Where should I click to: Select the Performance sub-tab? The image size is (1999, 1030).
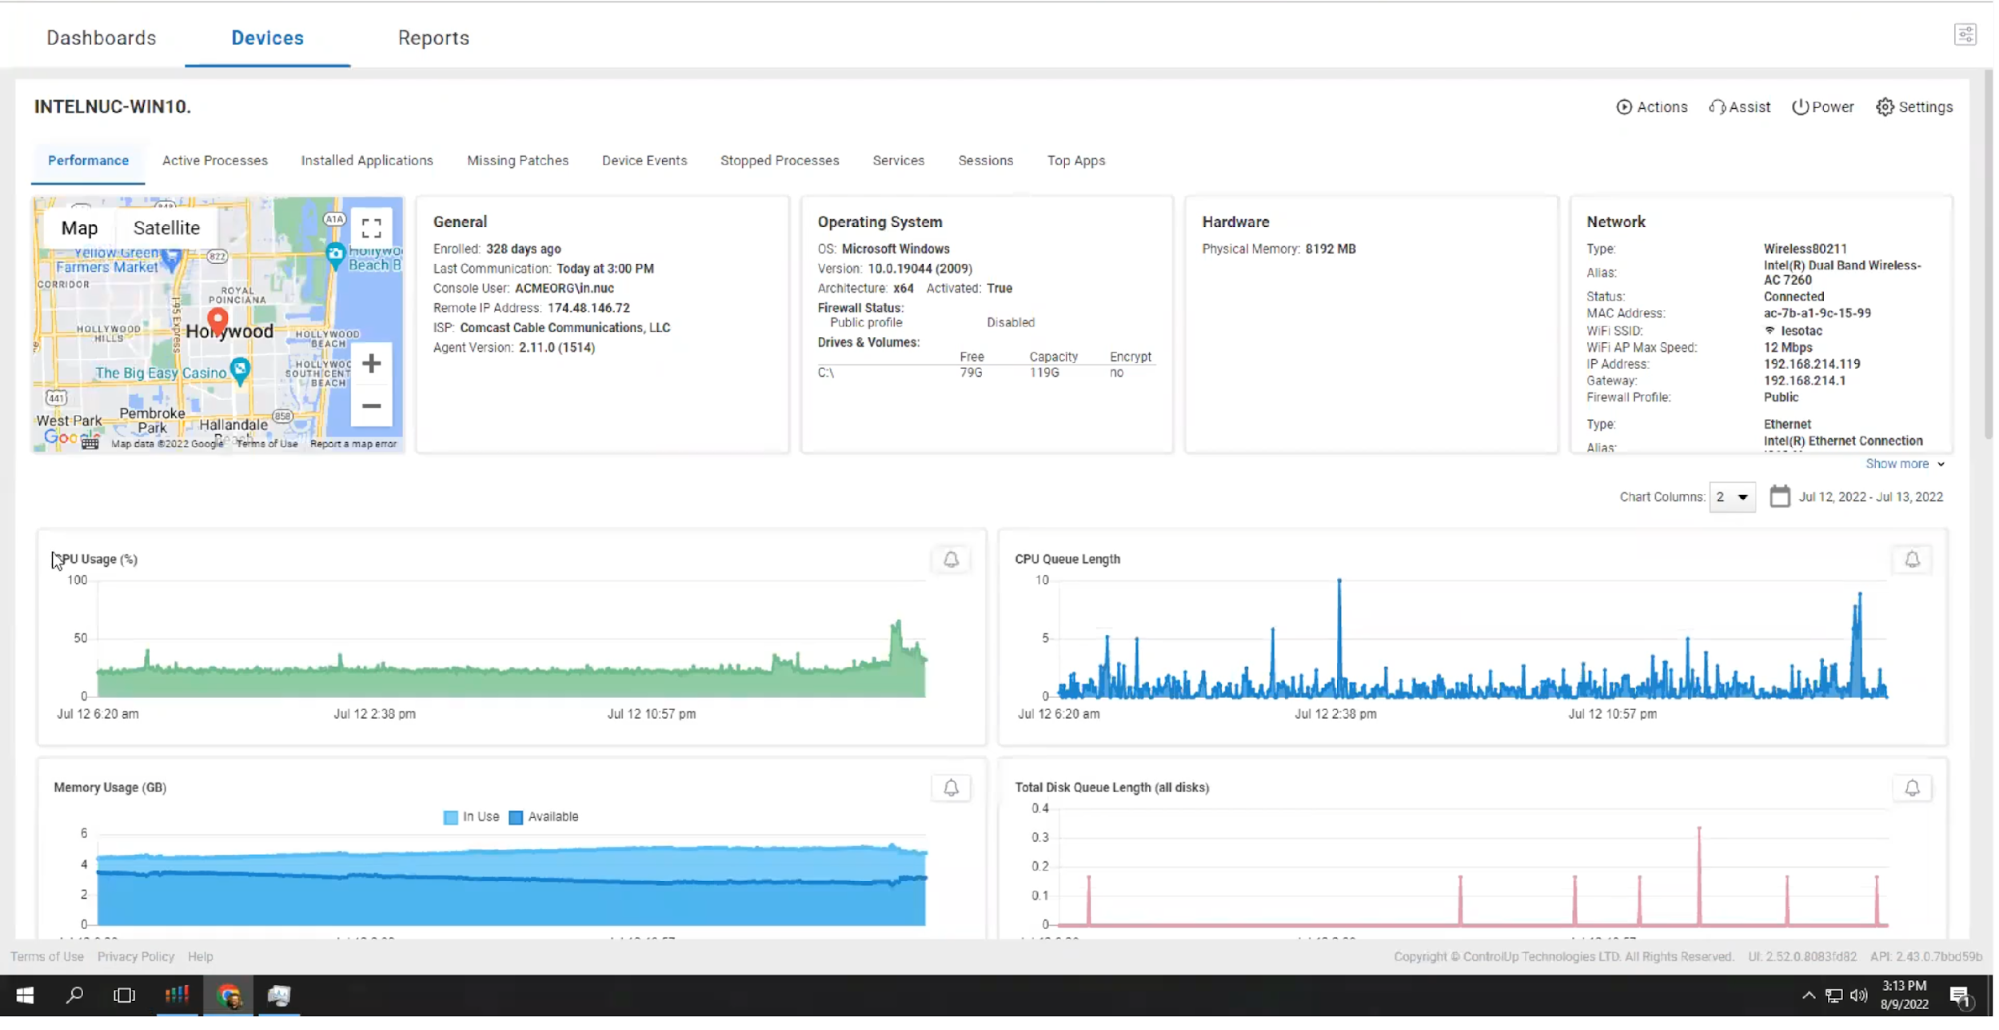pos(88,161)
